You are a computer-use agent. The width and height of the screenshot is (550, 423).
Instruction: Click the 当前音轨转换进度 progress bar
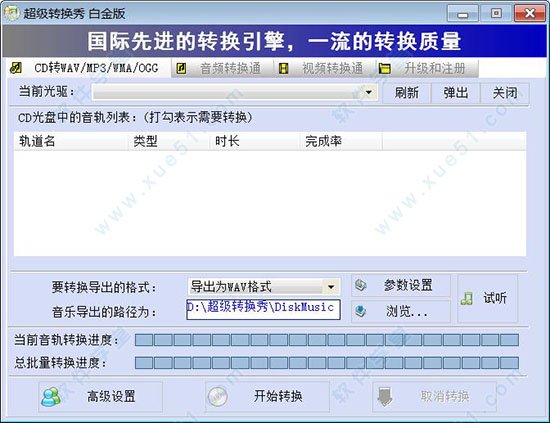click(327, 340)
